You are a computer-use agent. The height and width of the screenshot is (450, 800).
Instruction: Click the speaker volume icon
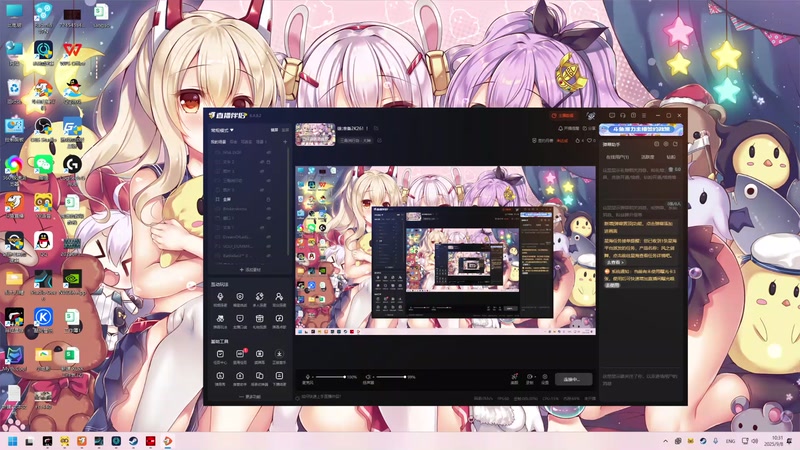click(367, 377)
